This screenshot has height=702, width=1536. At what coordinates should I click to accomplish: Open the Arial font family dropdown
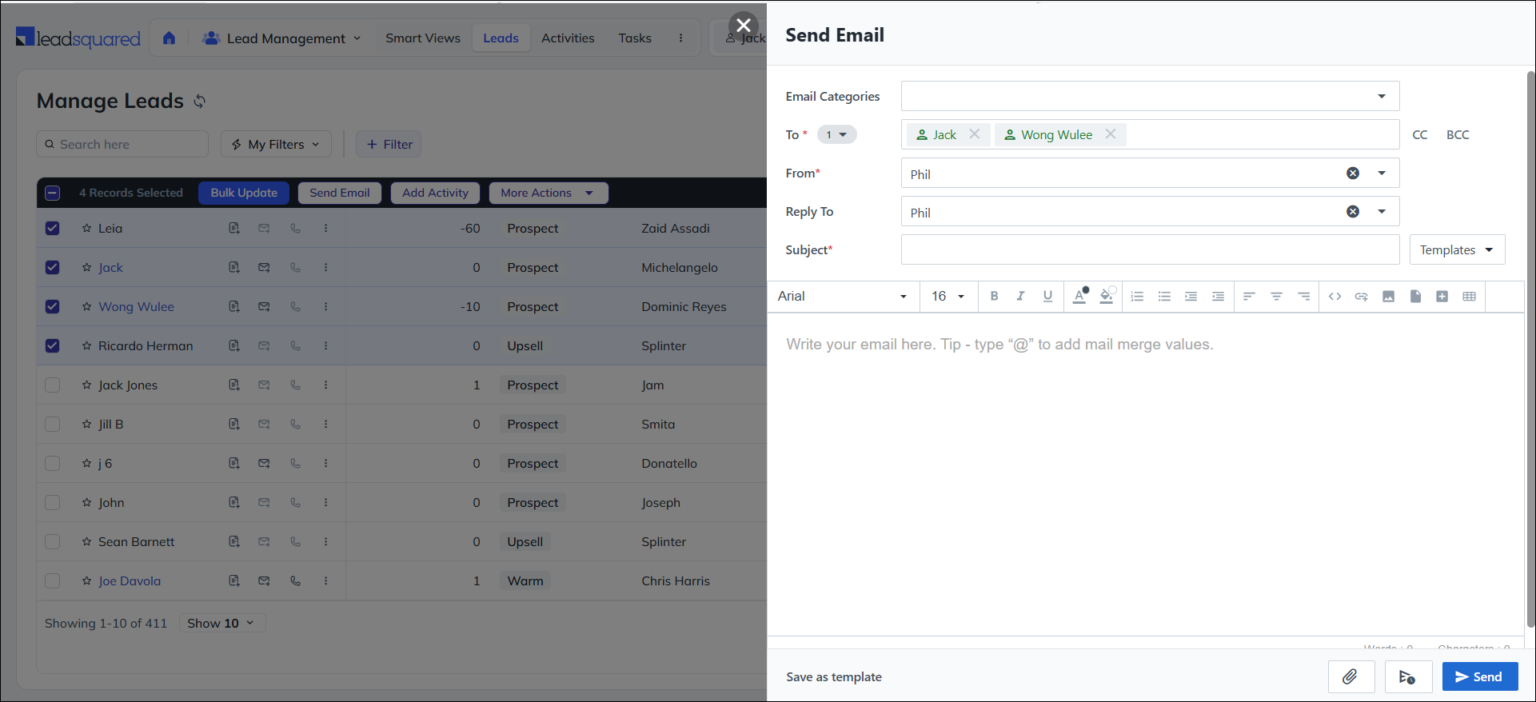[843, 296]
